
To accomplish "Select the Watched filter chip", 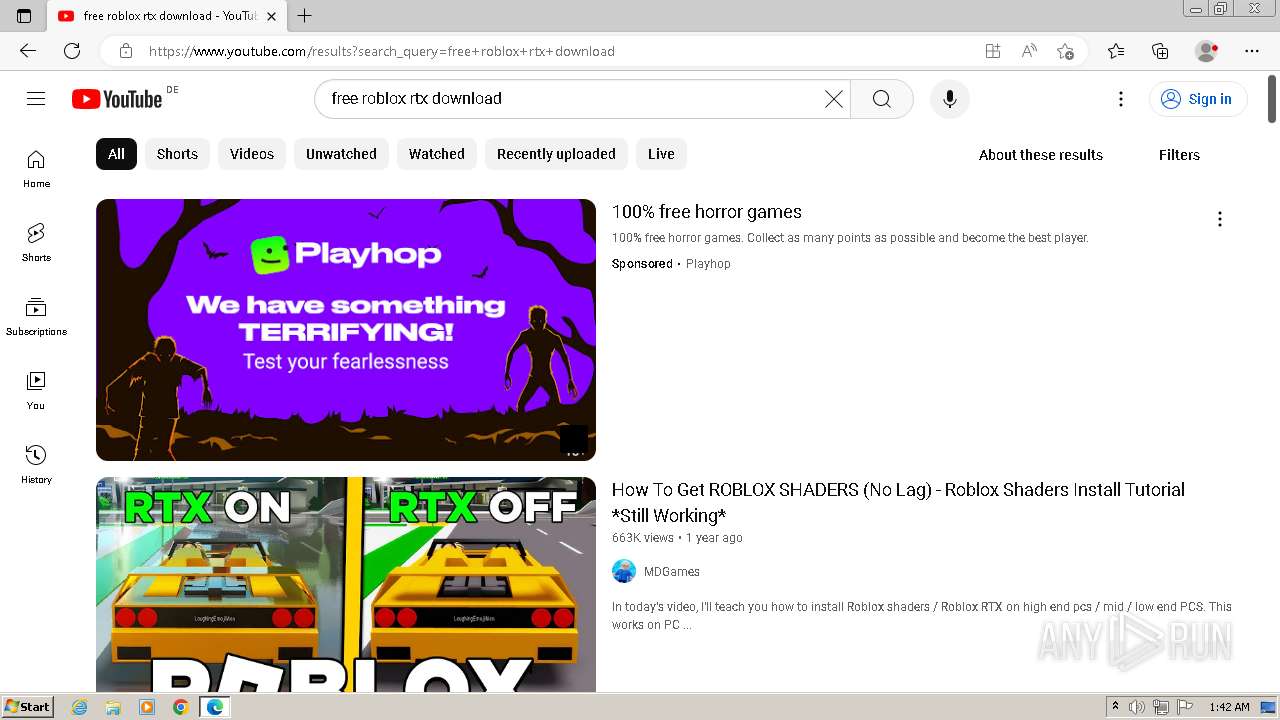I will pos(437,154).
